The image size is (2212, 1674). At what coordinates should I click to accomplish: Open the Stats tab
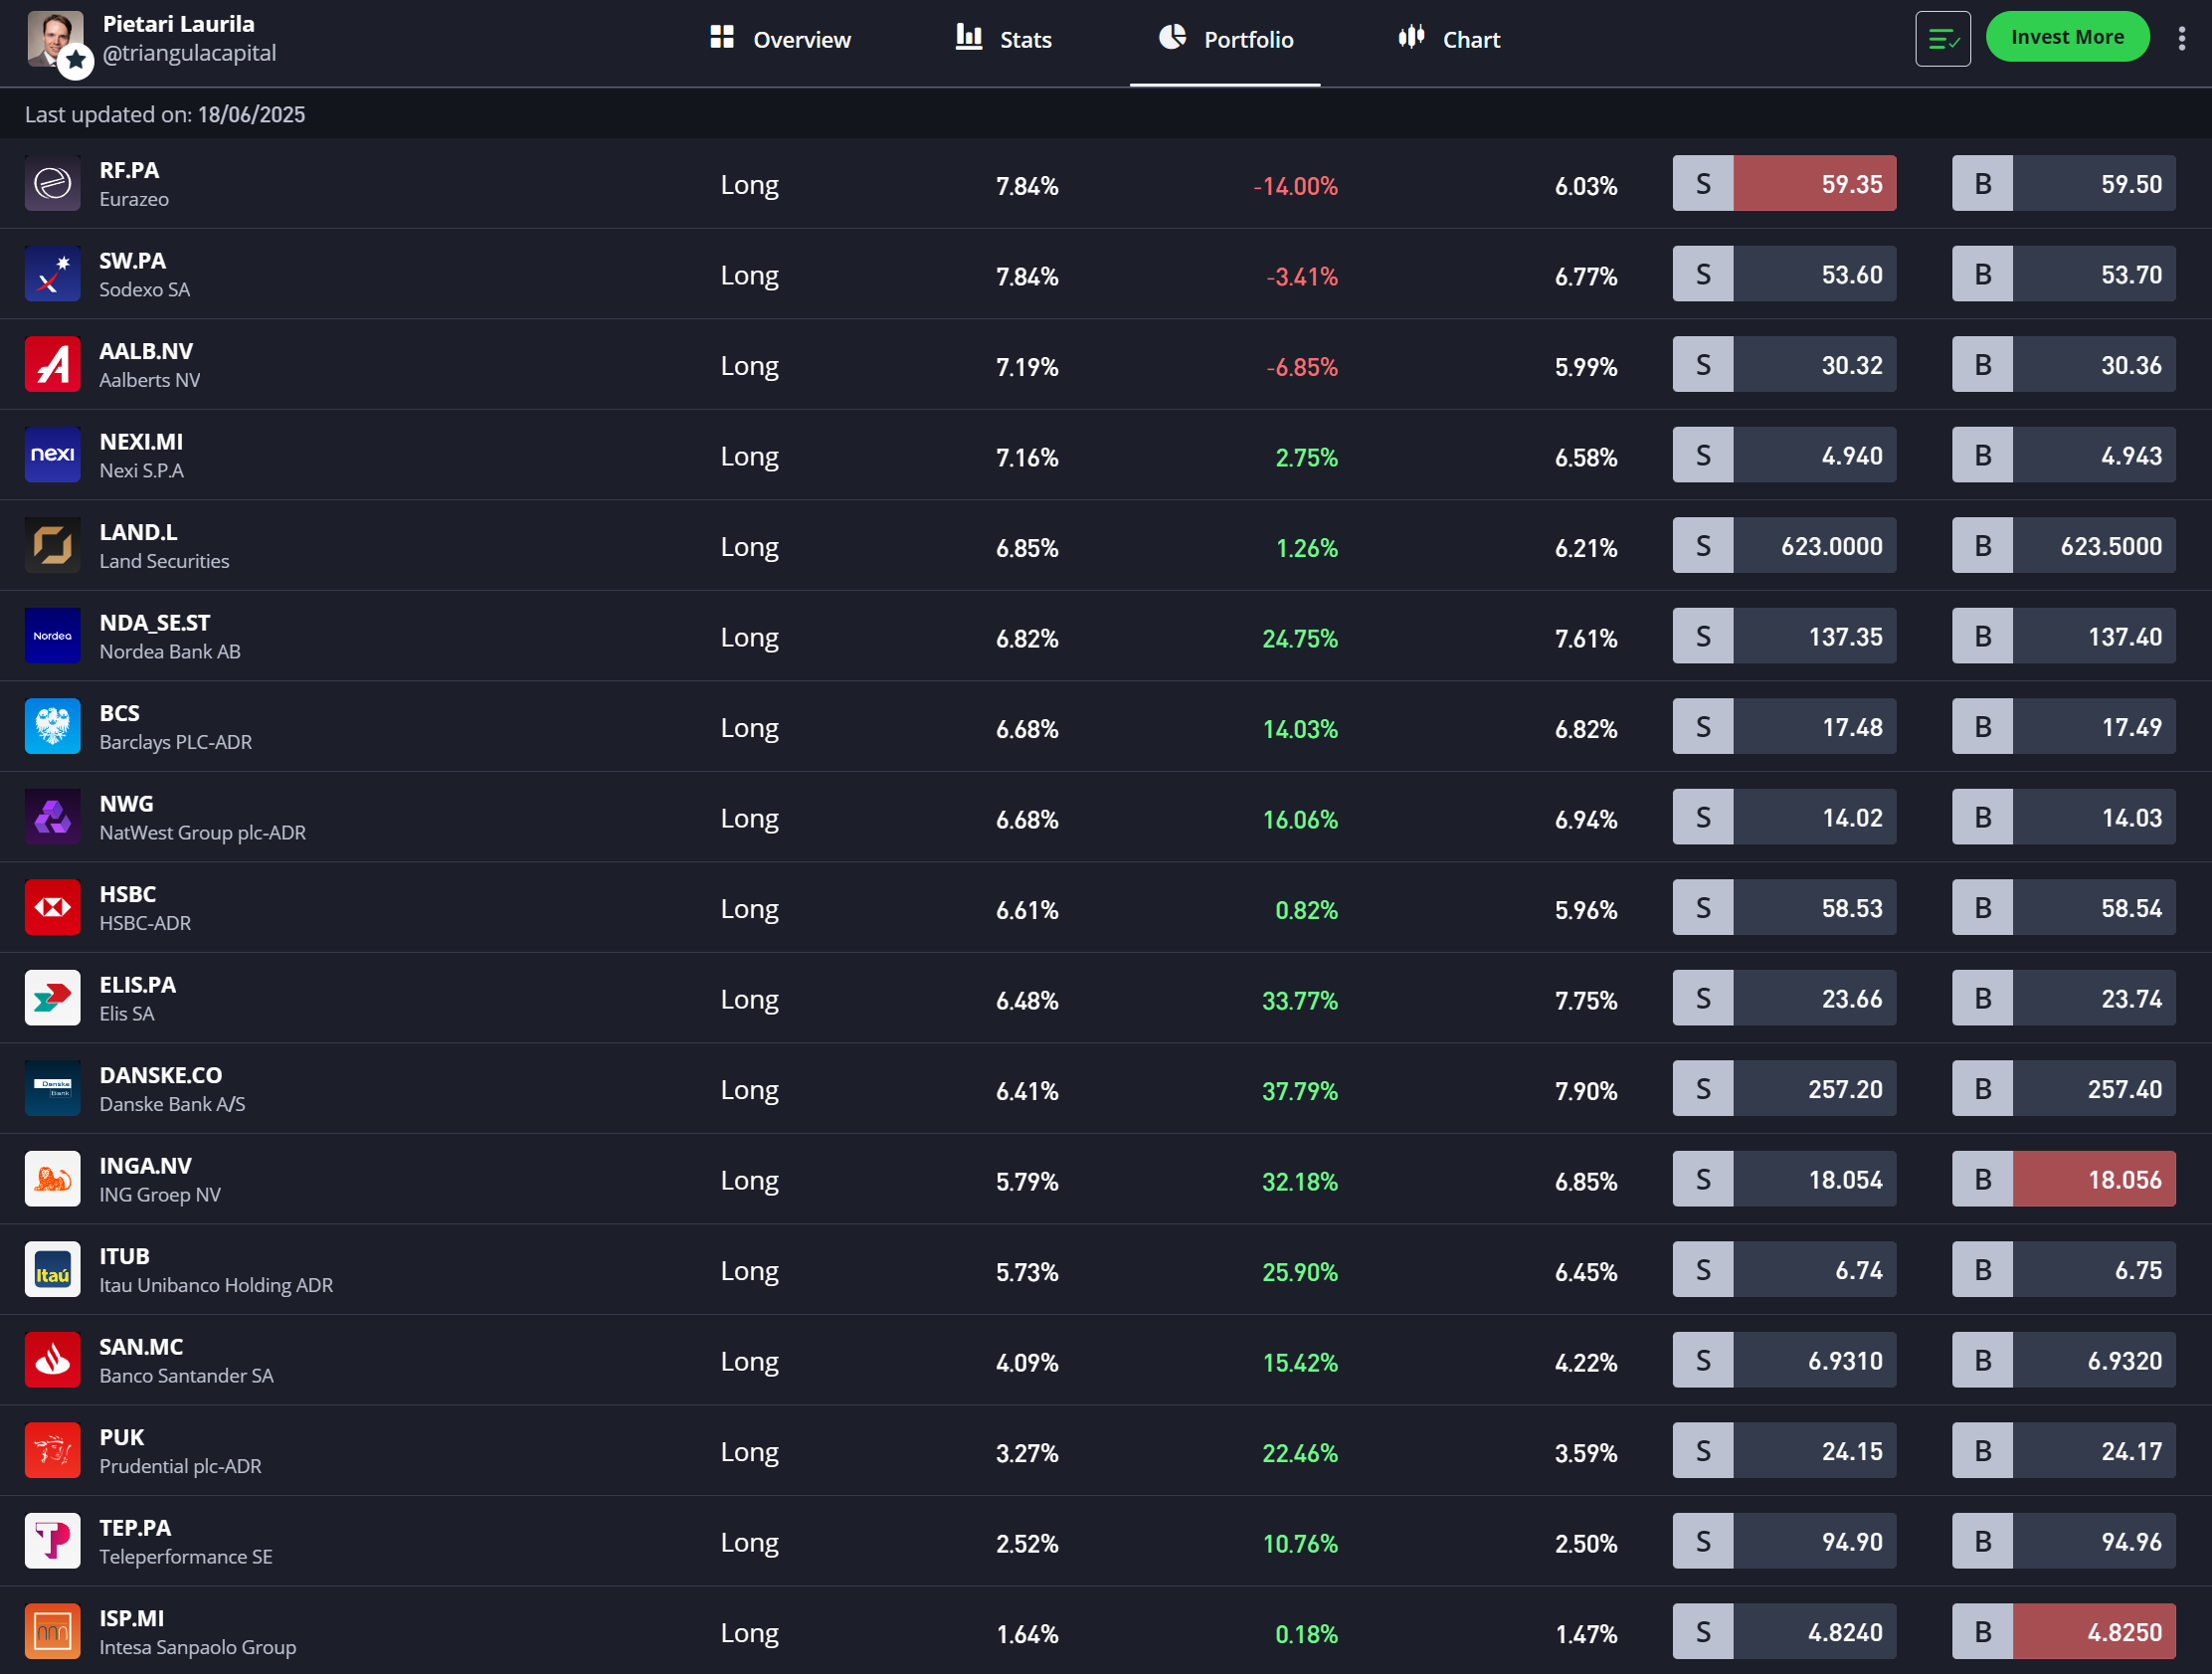[x=1003, y=40]
